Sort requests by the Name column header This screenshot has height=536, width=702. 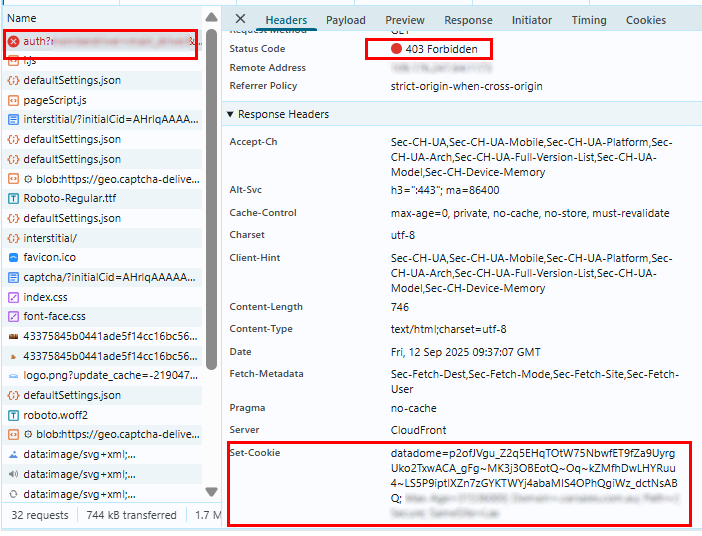pyautogui.click(x=22, y=18)
